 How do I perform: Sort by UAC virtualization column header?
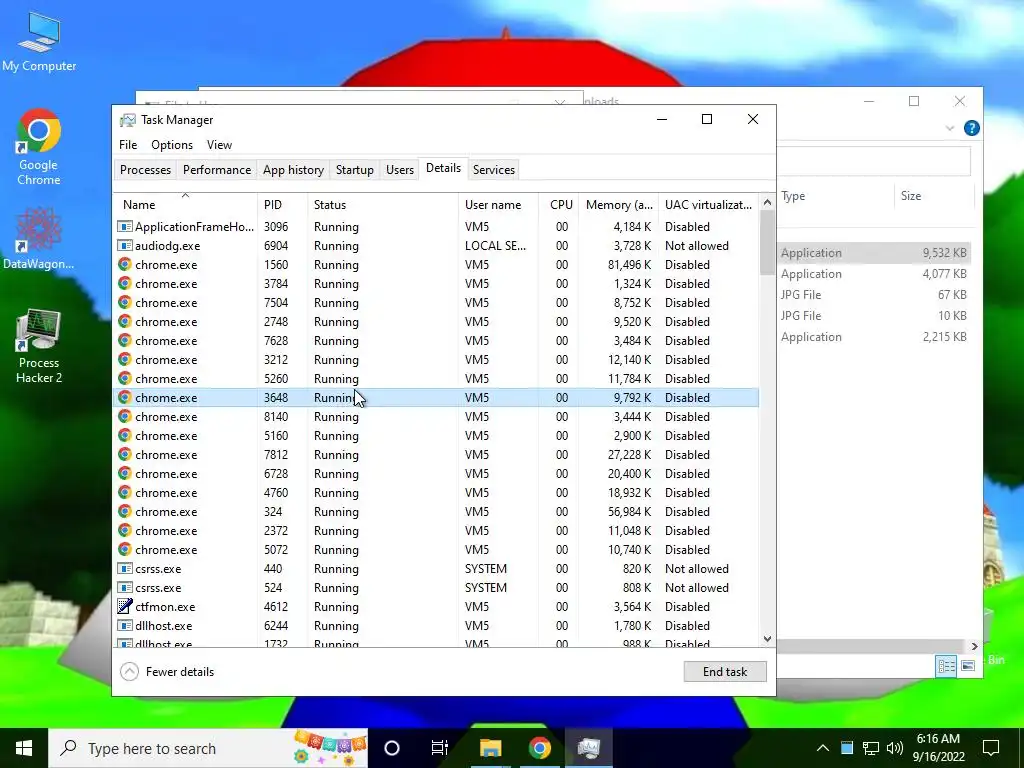pyautogui.click(x=709, y=204)
